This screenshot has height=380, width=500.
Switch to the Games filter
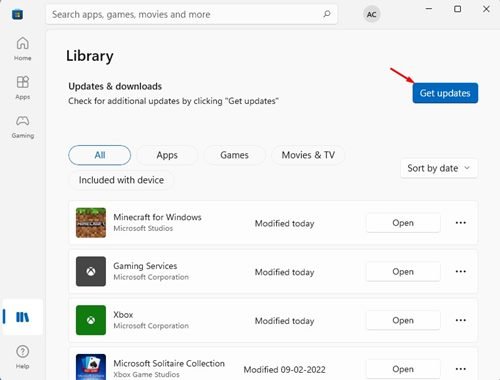coord(234,155)
